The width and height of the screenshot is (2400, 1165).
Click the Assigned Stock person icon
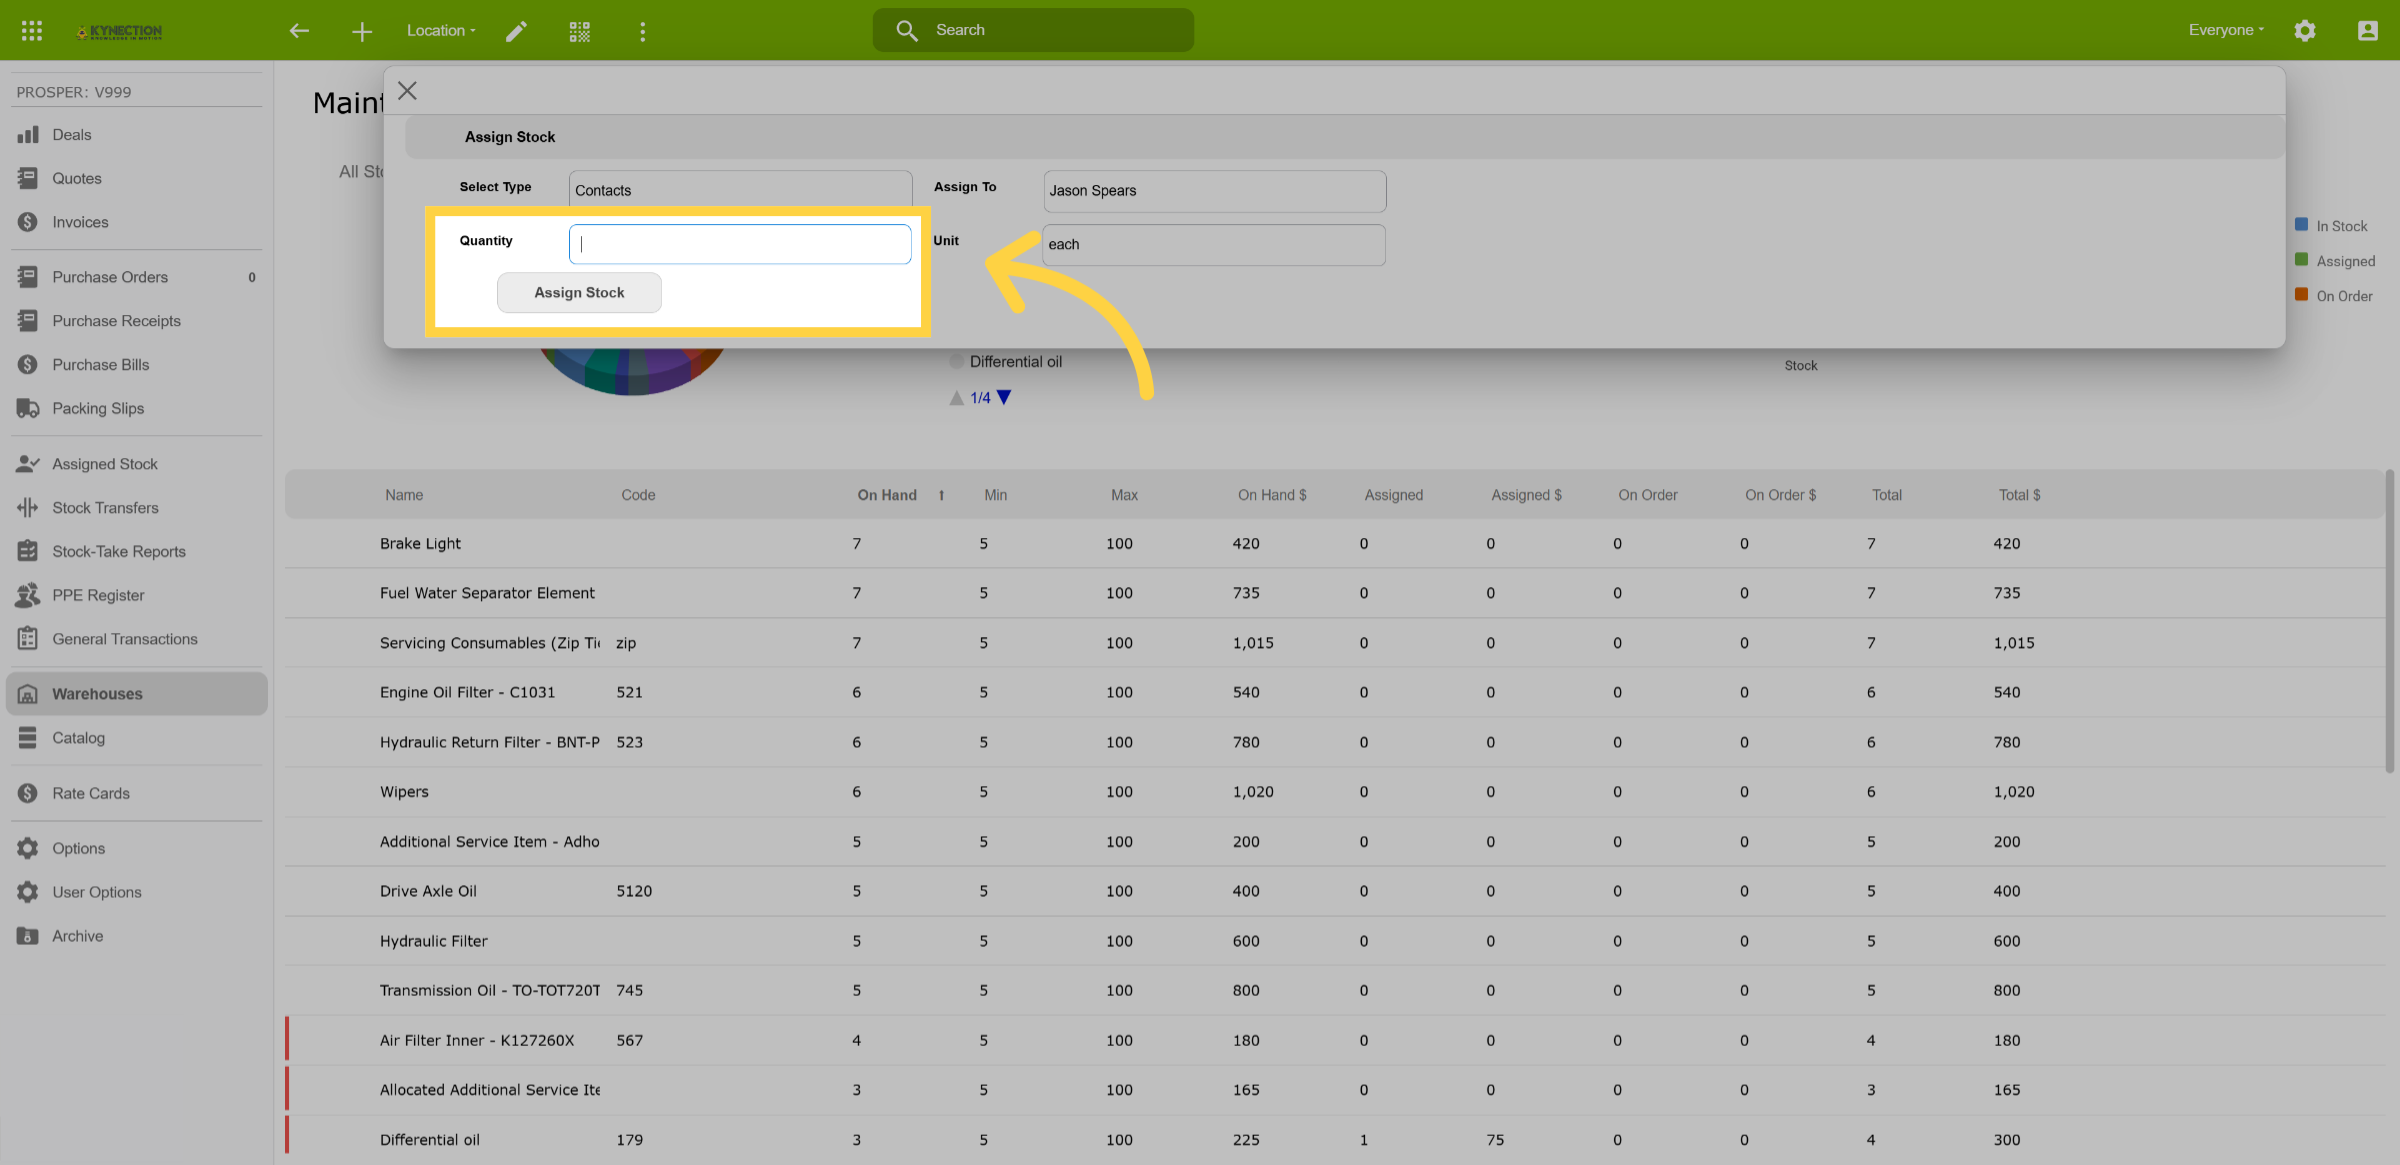[x=28, y=464]
